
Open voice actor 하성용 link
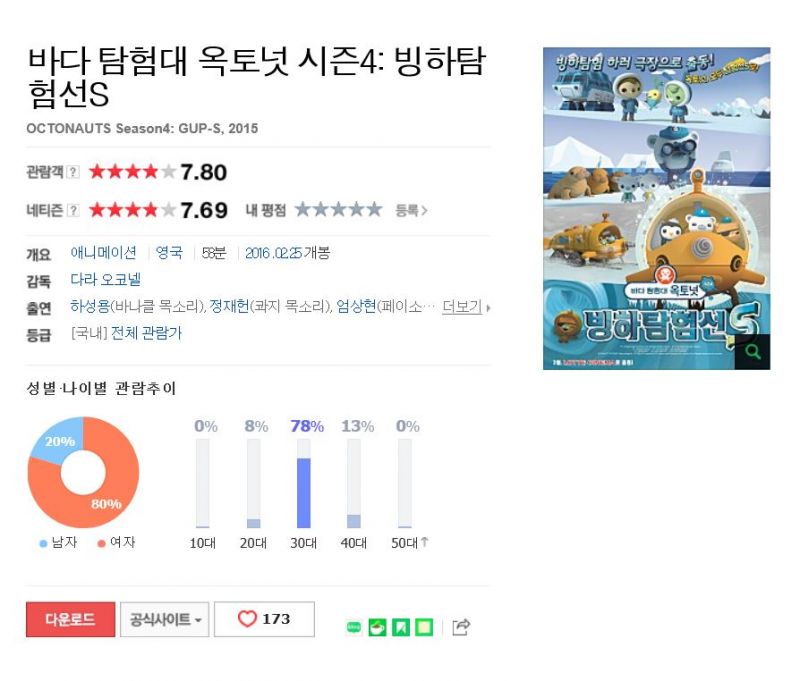90,306
